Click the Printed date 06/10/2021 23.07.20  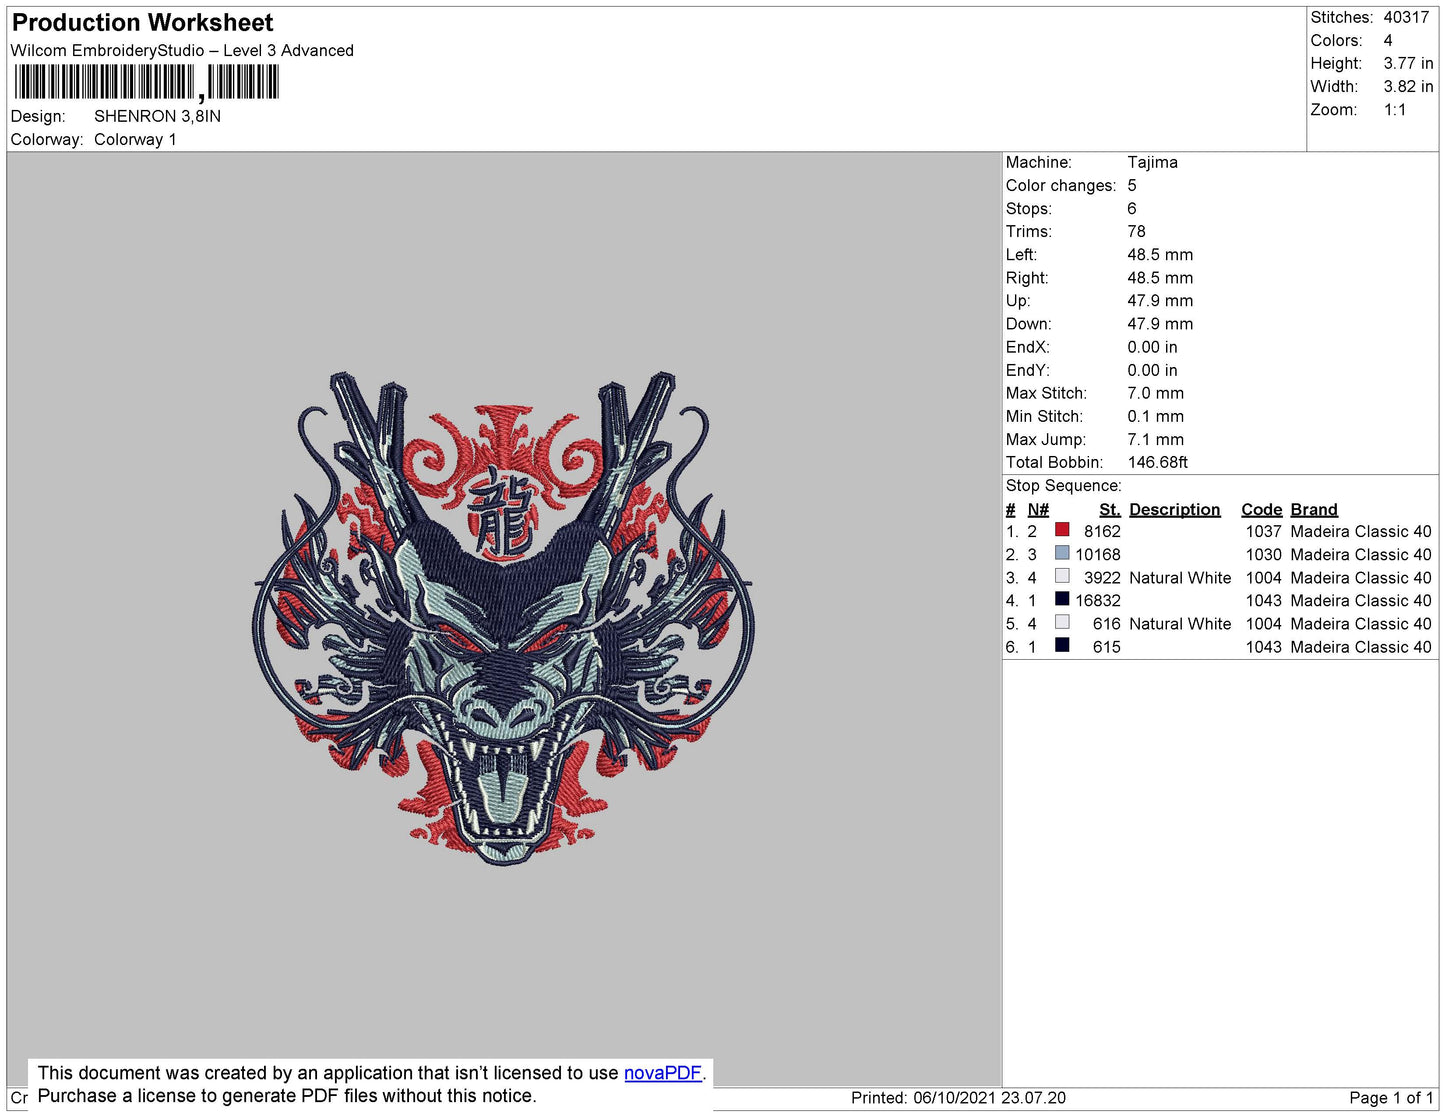click(989, 1098)
